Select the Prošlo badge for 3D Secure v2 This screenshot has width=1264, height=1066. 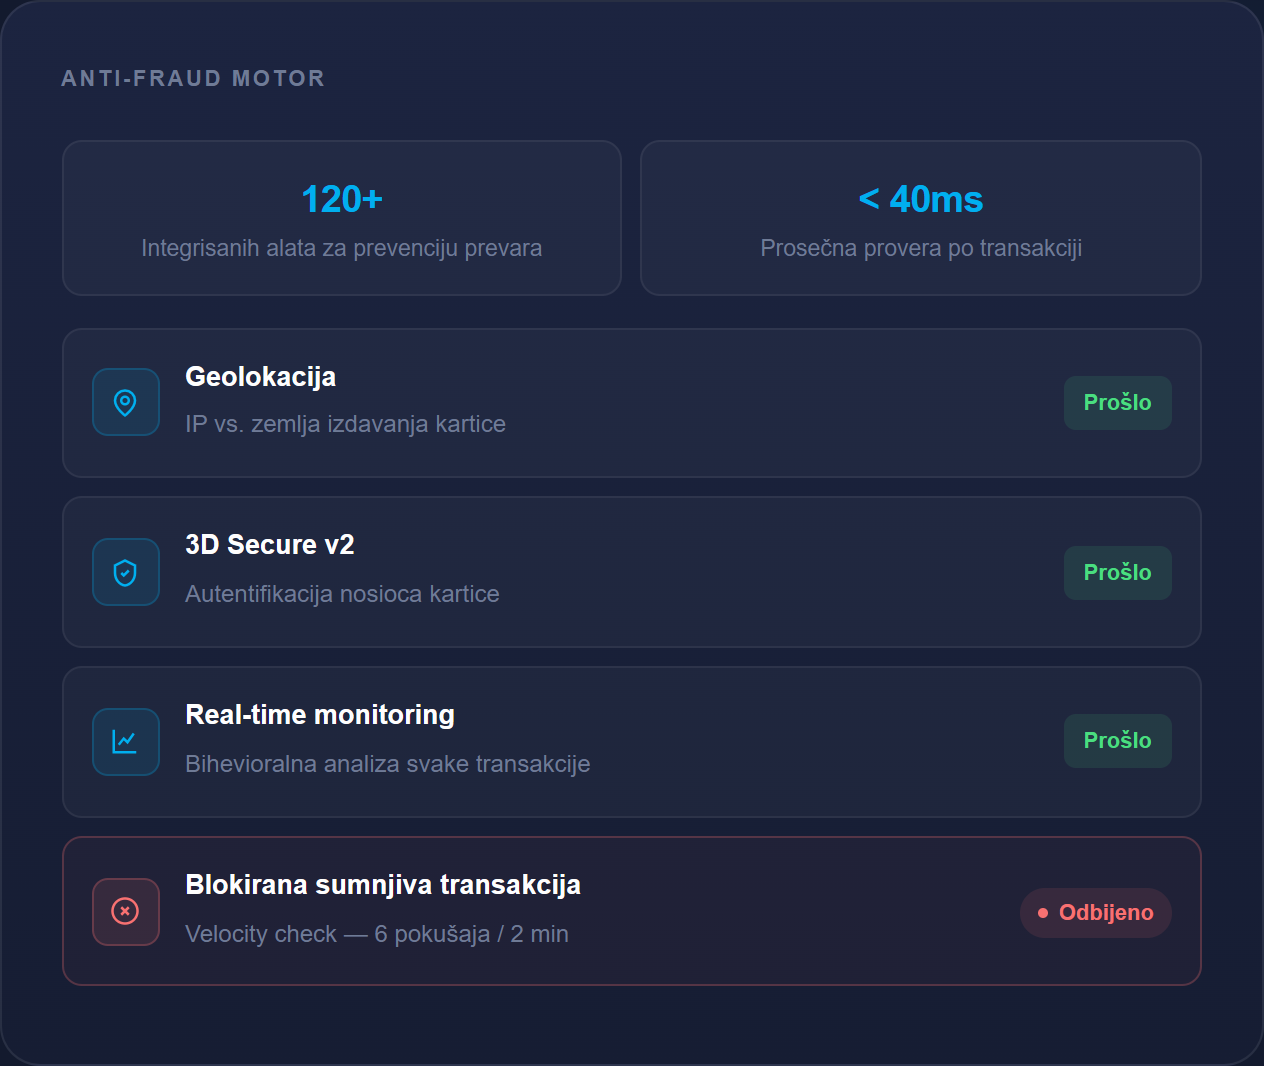[1117, 573]
